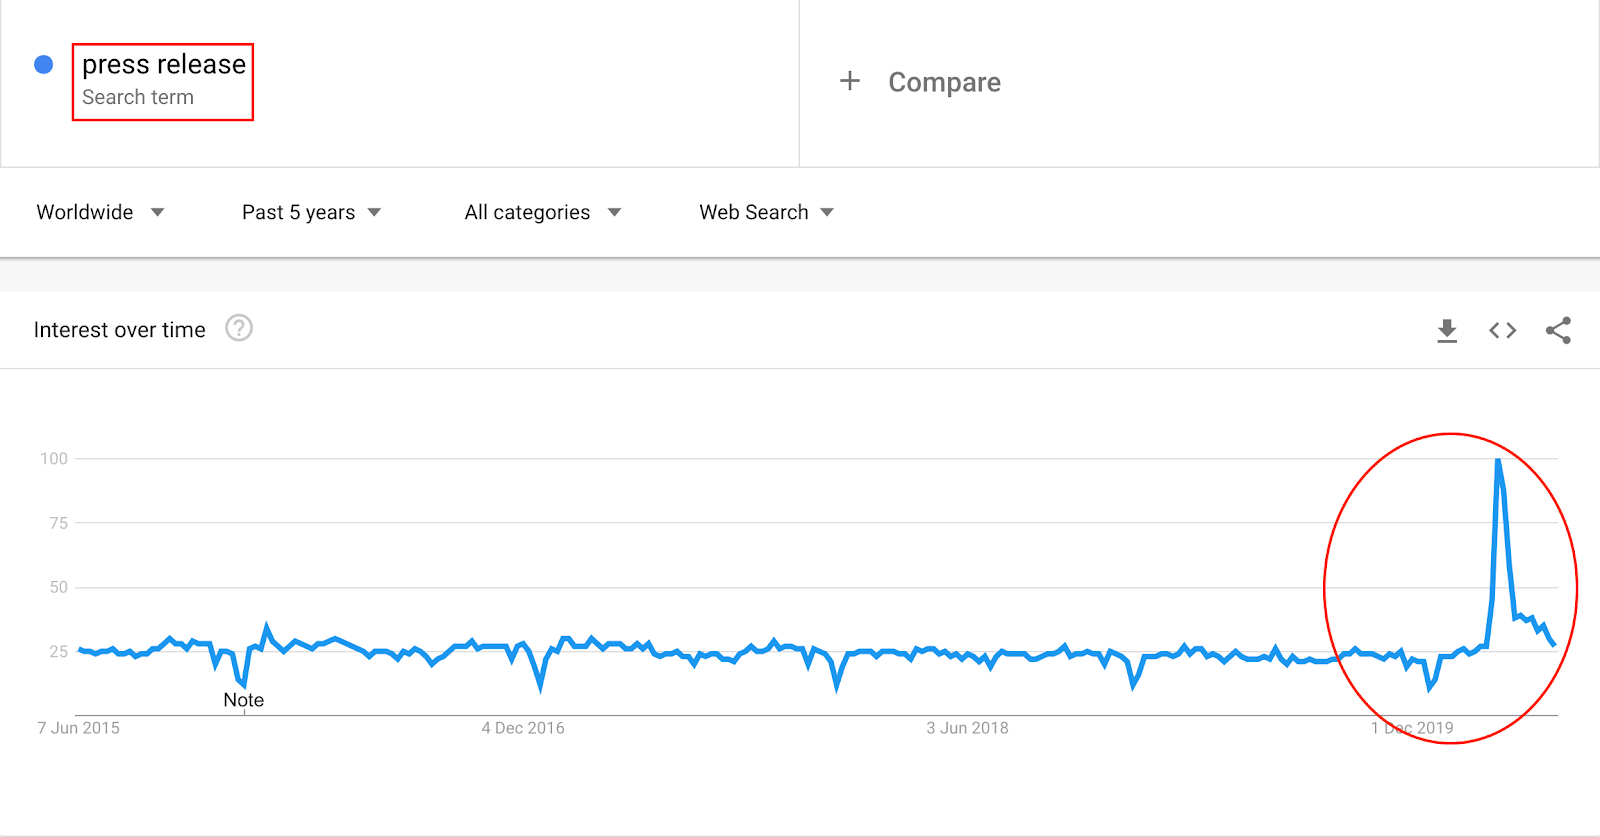
Task: Click the 1 Dec 2019 date label
Action: [1411, 728]
